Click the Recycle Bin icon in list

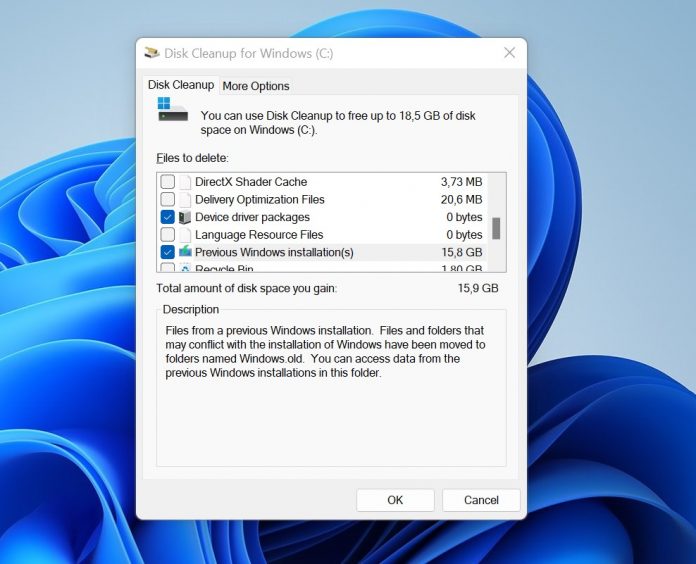(185, 269)
